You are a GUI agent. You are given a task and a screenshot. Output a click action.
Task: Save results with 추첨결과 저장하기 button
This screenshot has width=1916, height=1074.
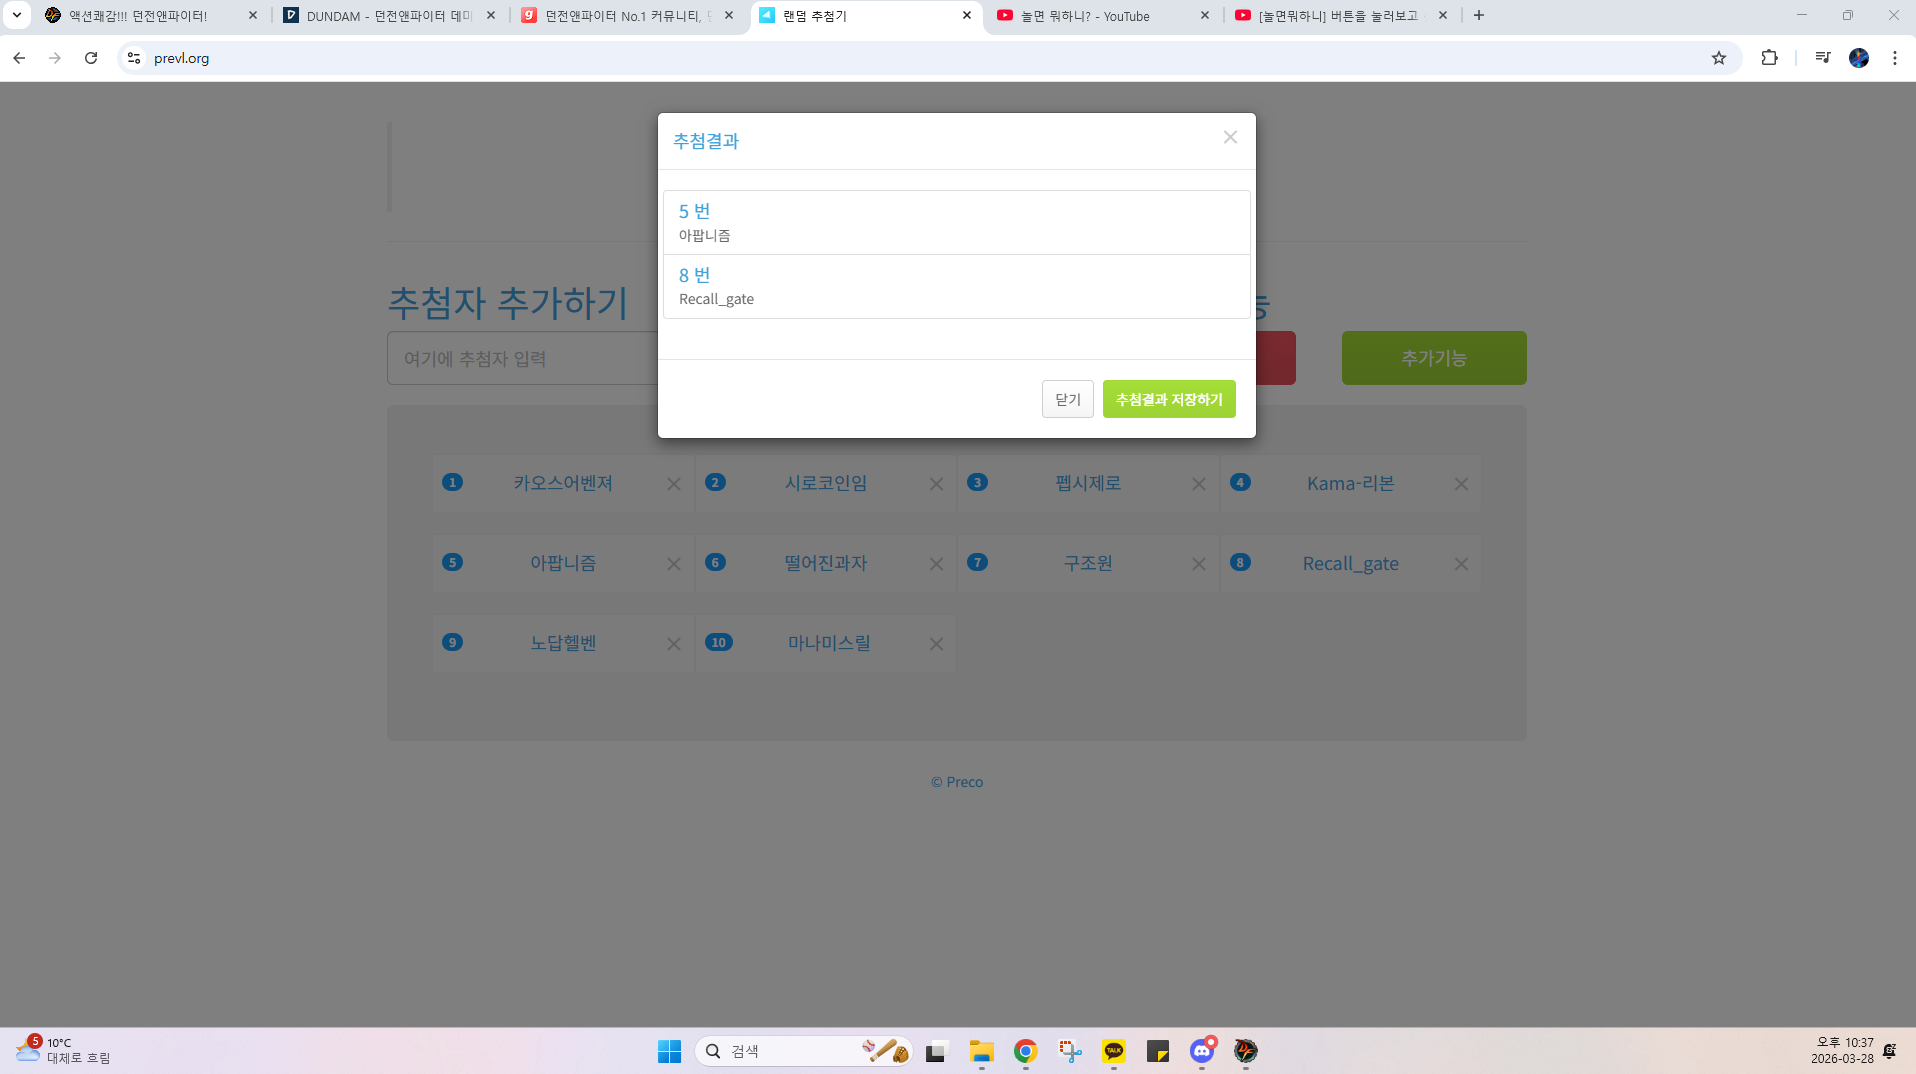pyautogui.click(x=1168, y=399)
